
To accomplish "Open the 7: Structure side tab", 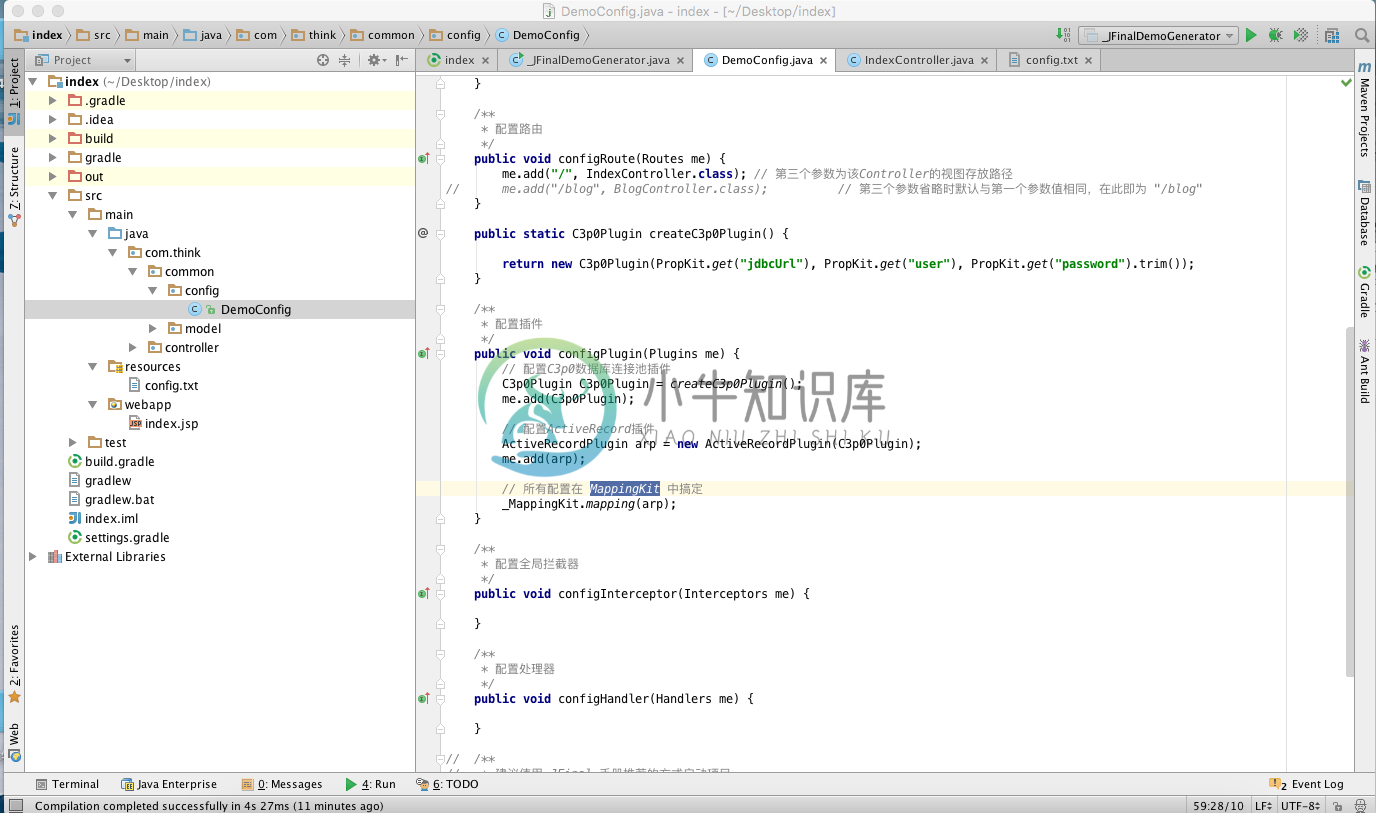I will [x=14, y=187].
